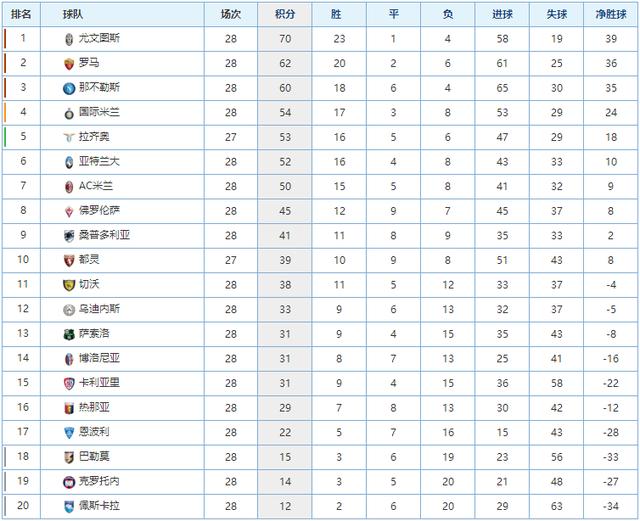
Task: Sort table by 积分 points column header
Action: 284,15
